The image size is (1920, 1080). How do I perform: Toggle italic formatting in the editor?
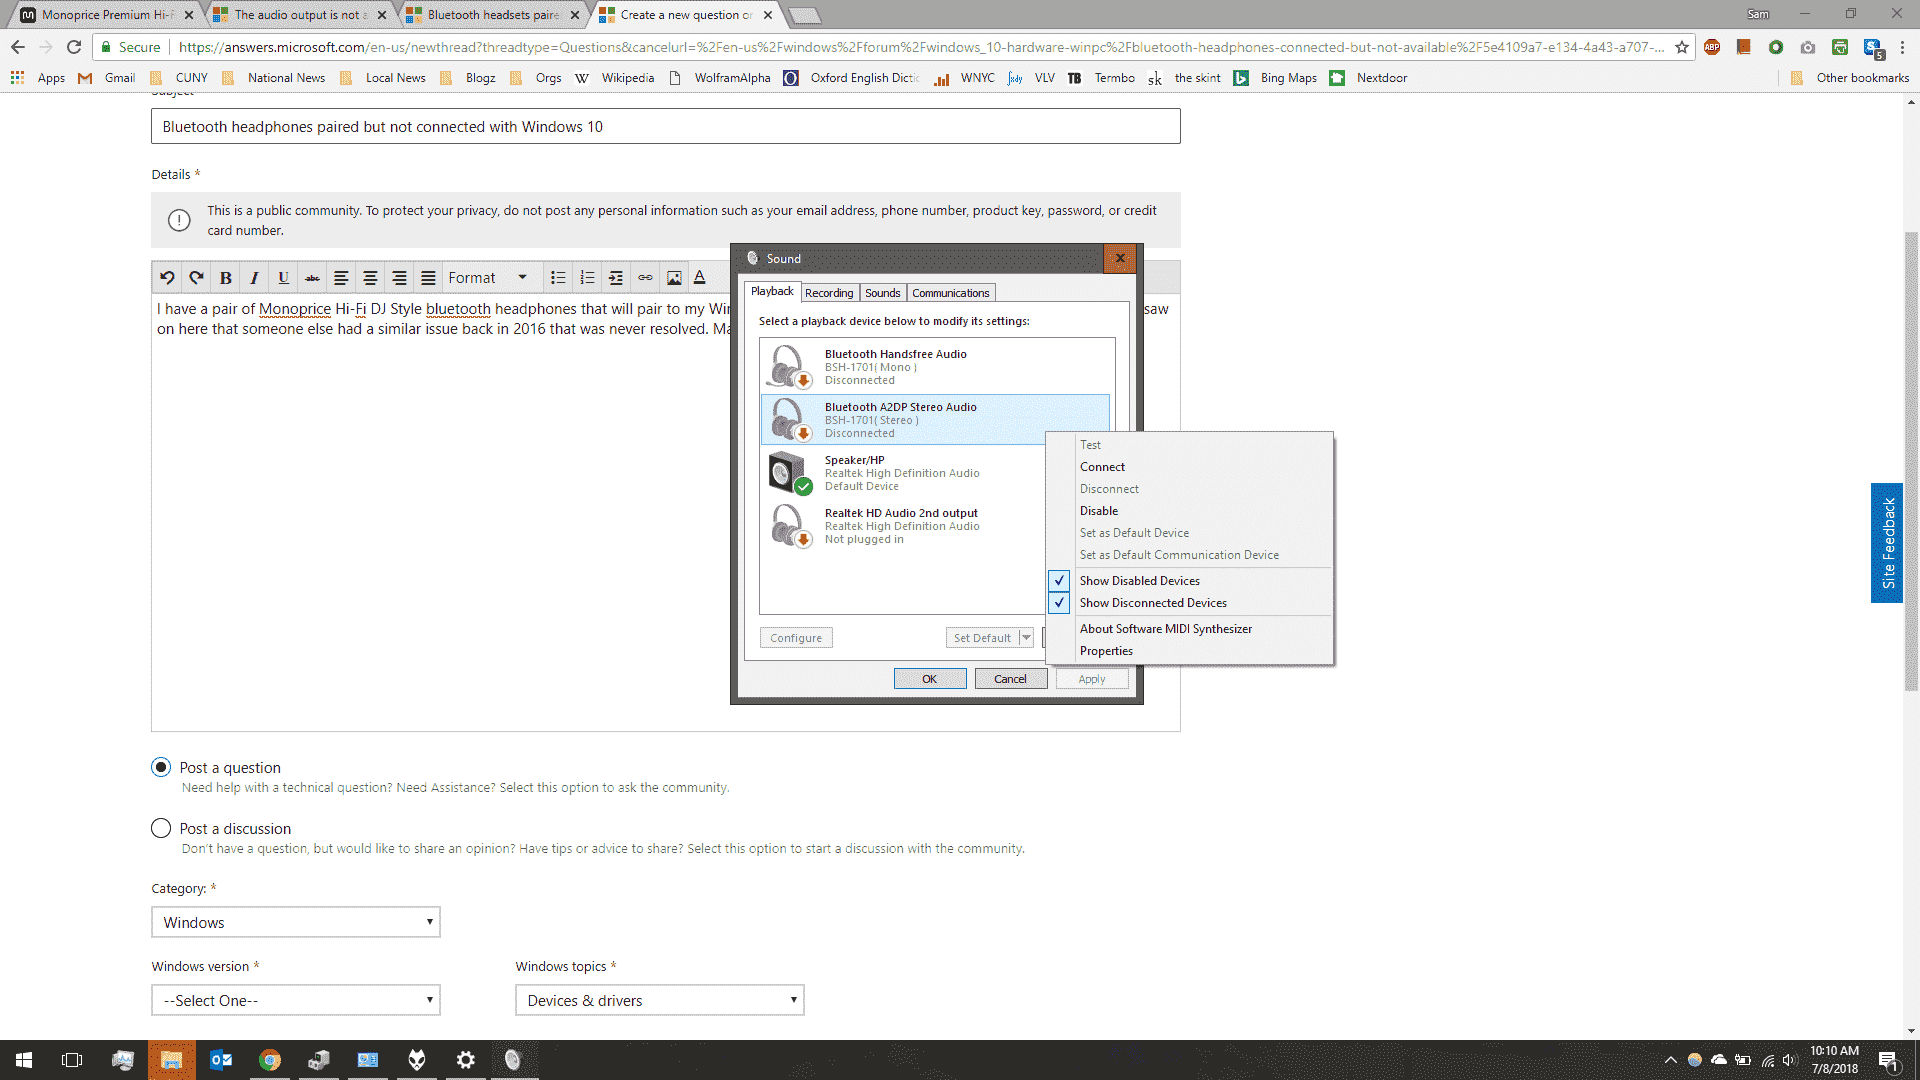[x=254, y=278]
